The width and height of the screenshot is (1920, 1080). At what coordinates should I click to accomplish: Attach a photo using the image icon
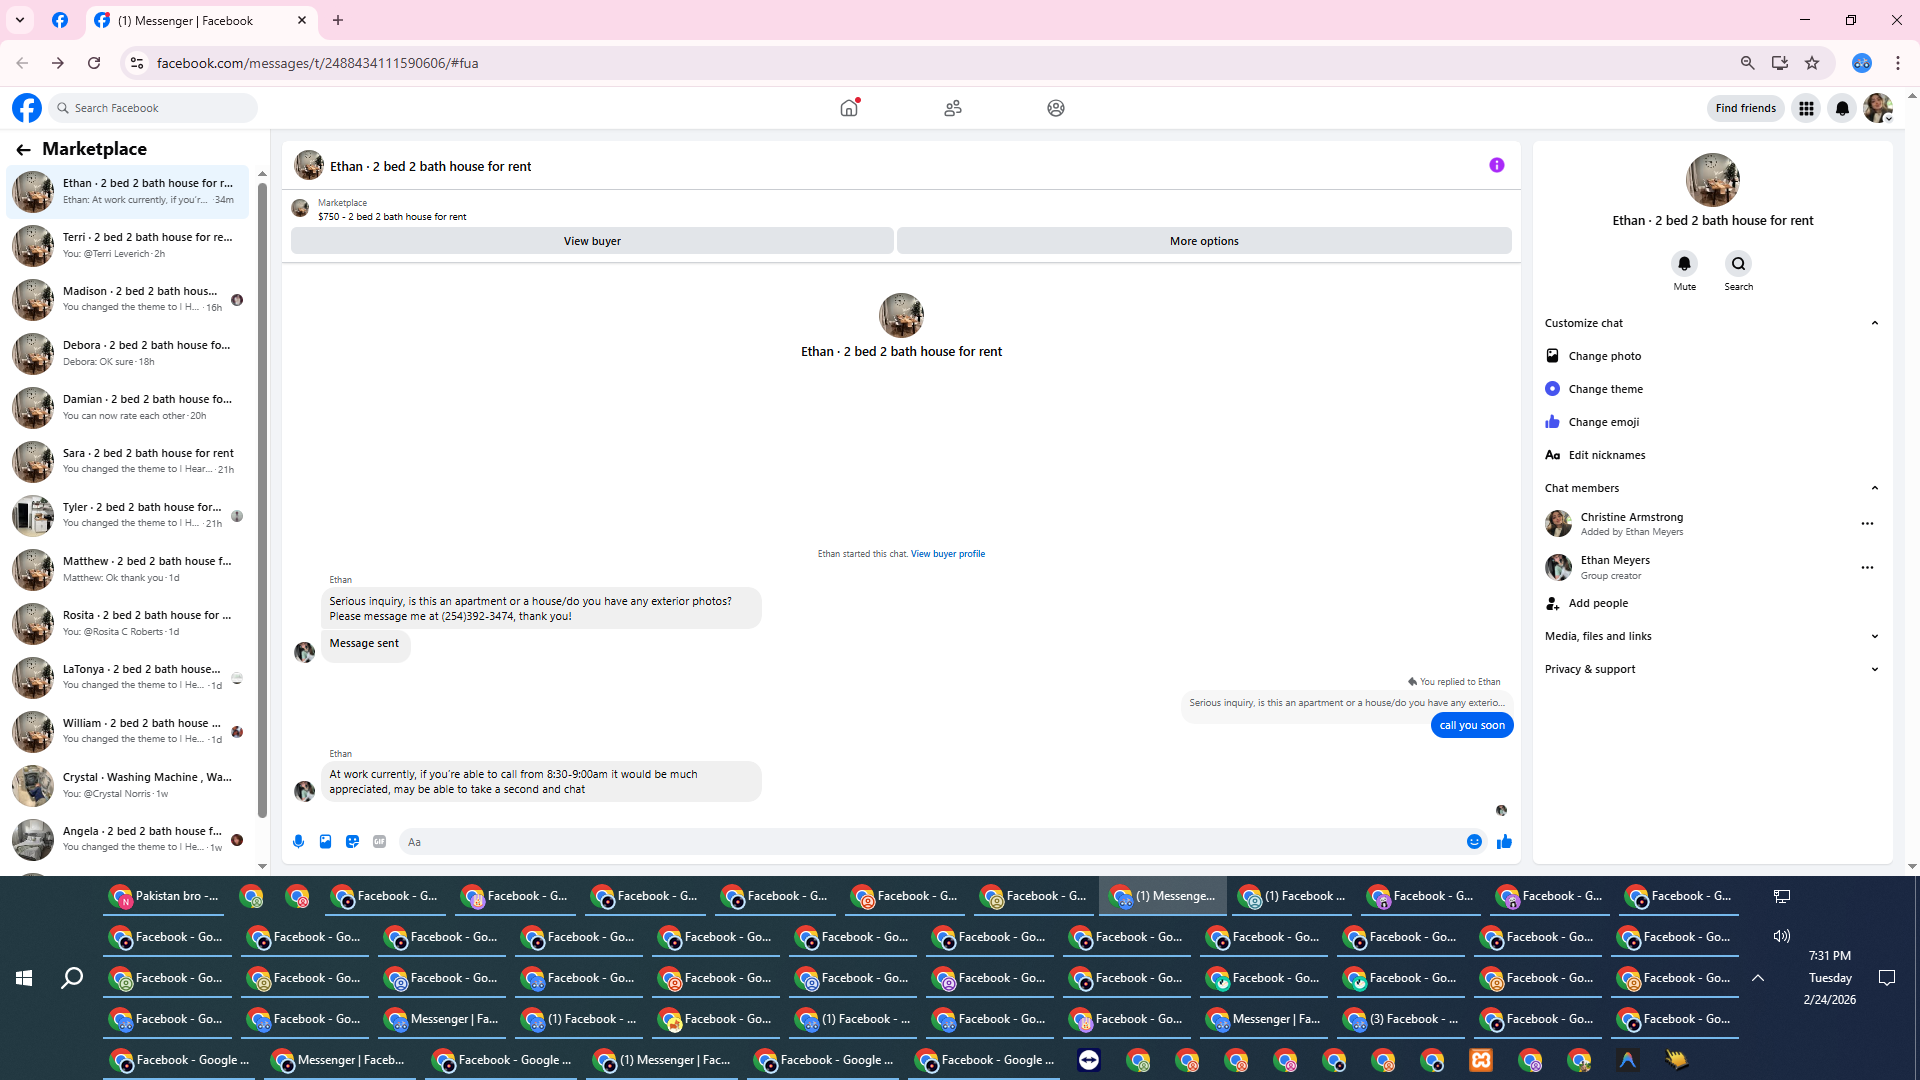pyautogui.click(x=325, y=842)
